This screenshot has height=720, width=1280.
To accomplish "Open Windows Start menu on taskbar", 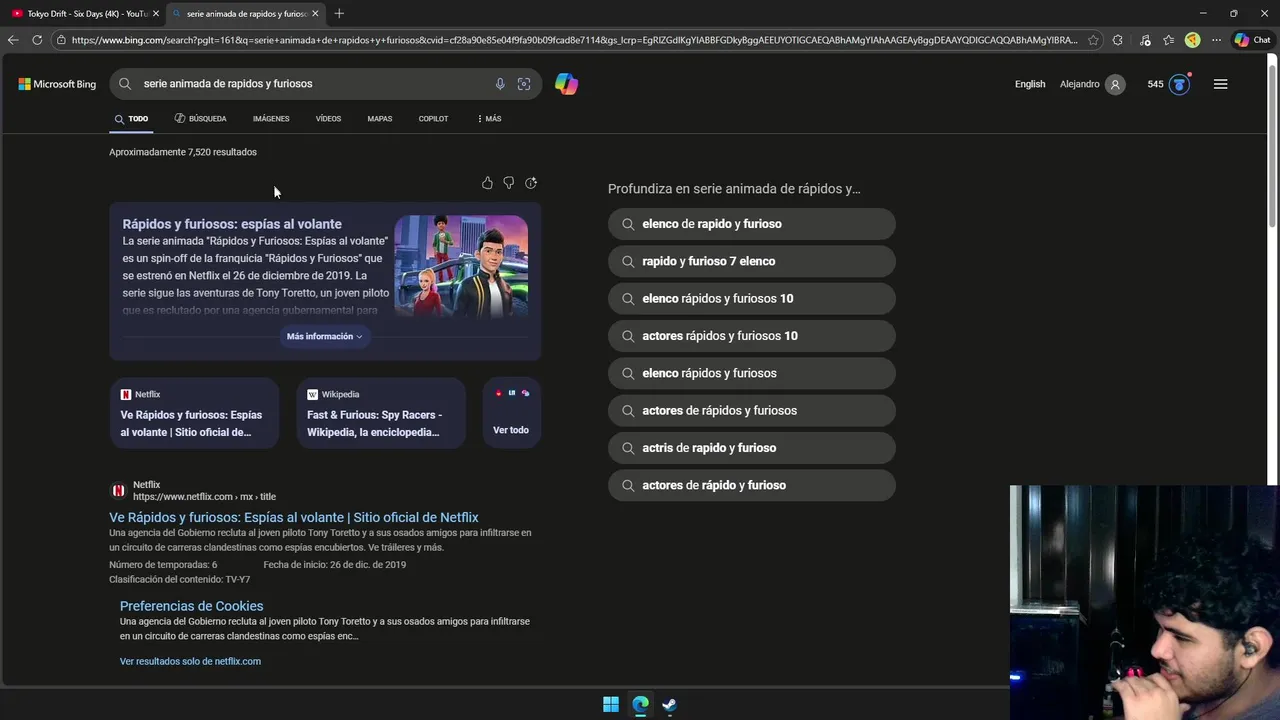I will [611, 704].
